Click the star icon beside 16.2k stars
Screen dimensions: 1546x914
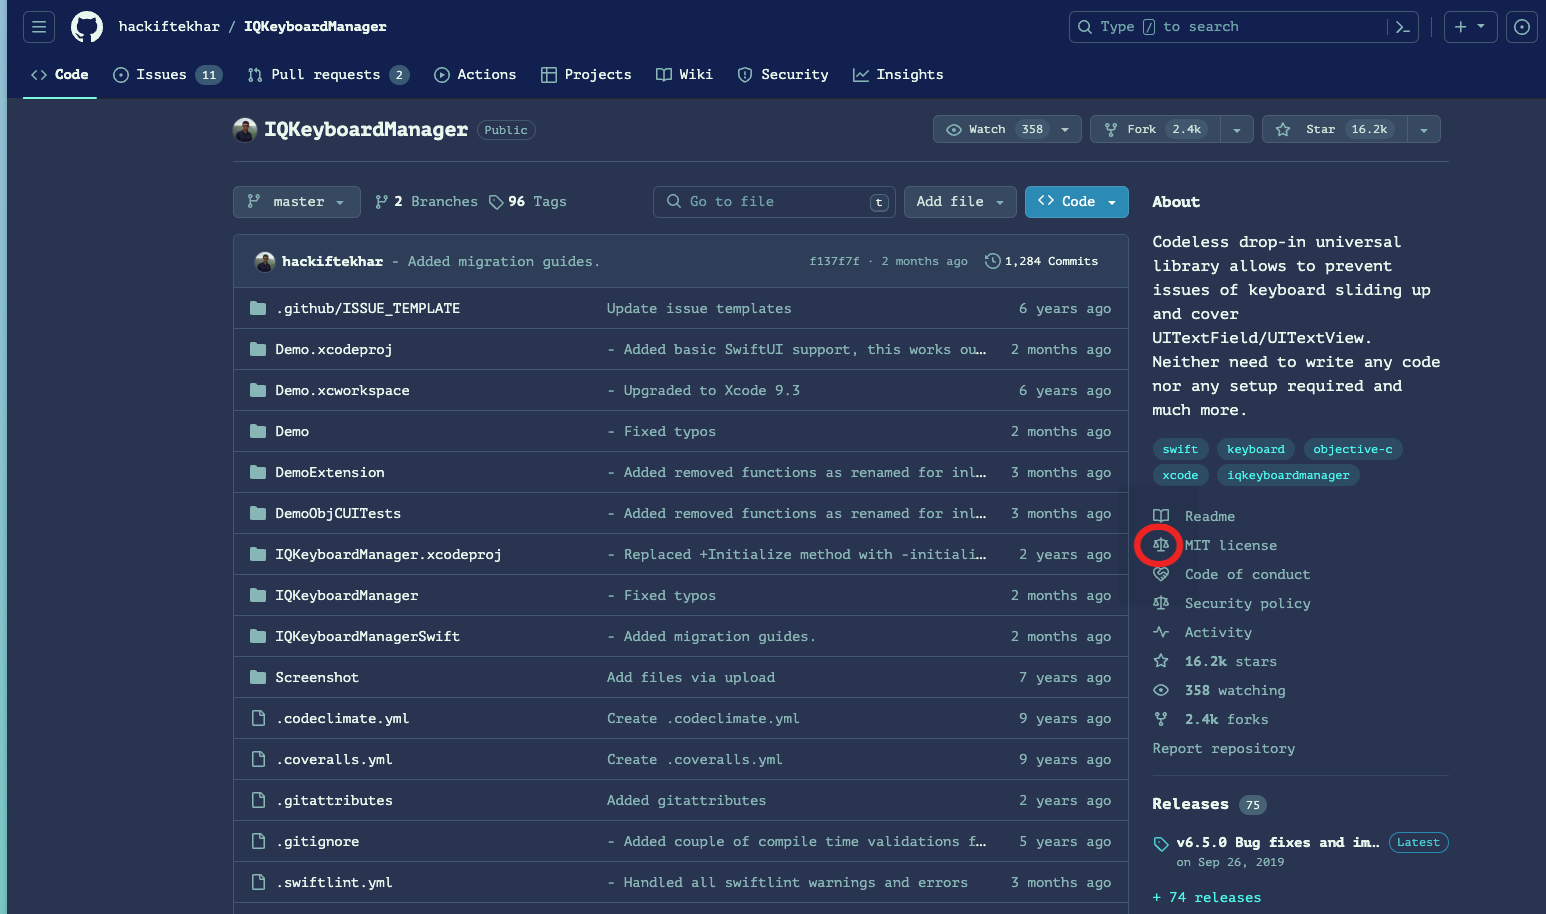[1161, 661]
